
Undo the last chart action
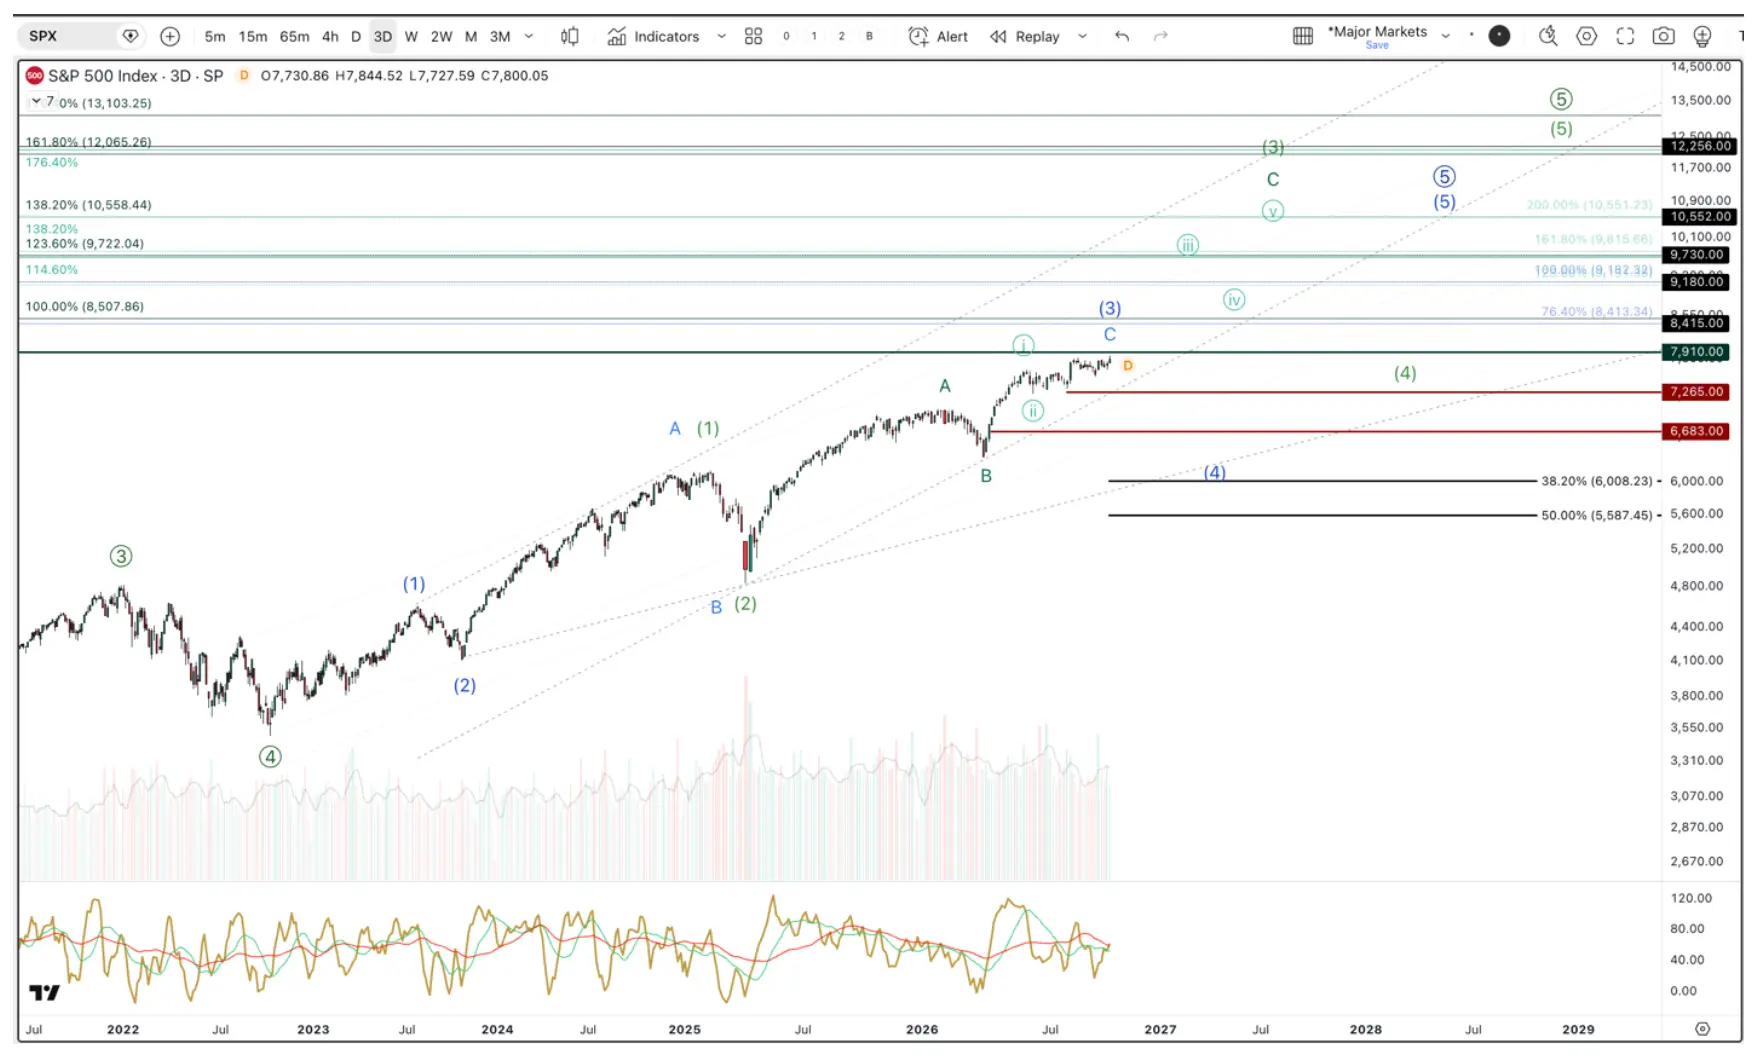click(1122, 36)
